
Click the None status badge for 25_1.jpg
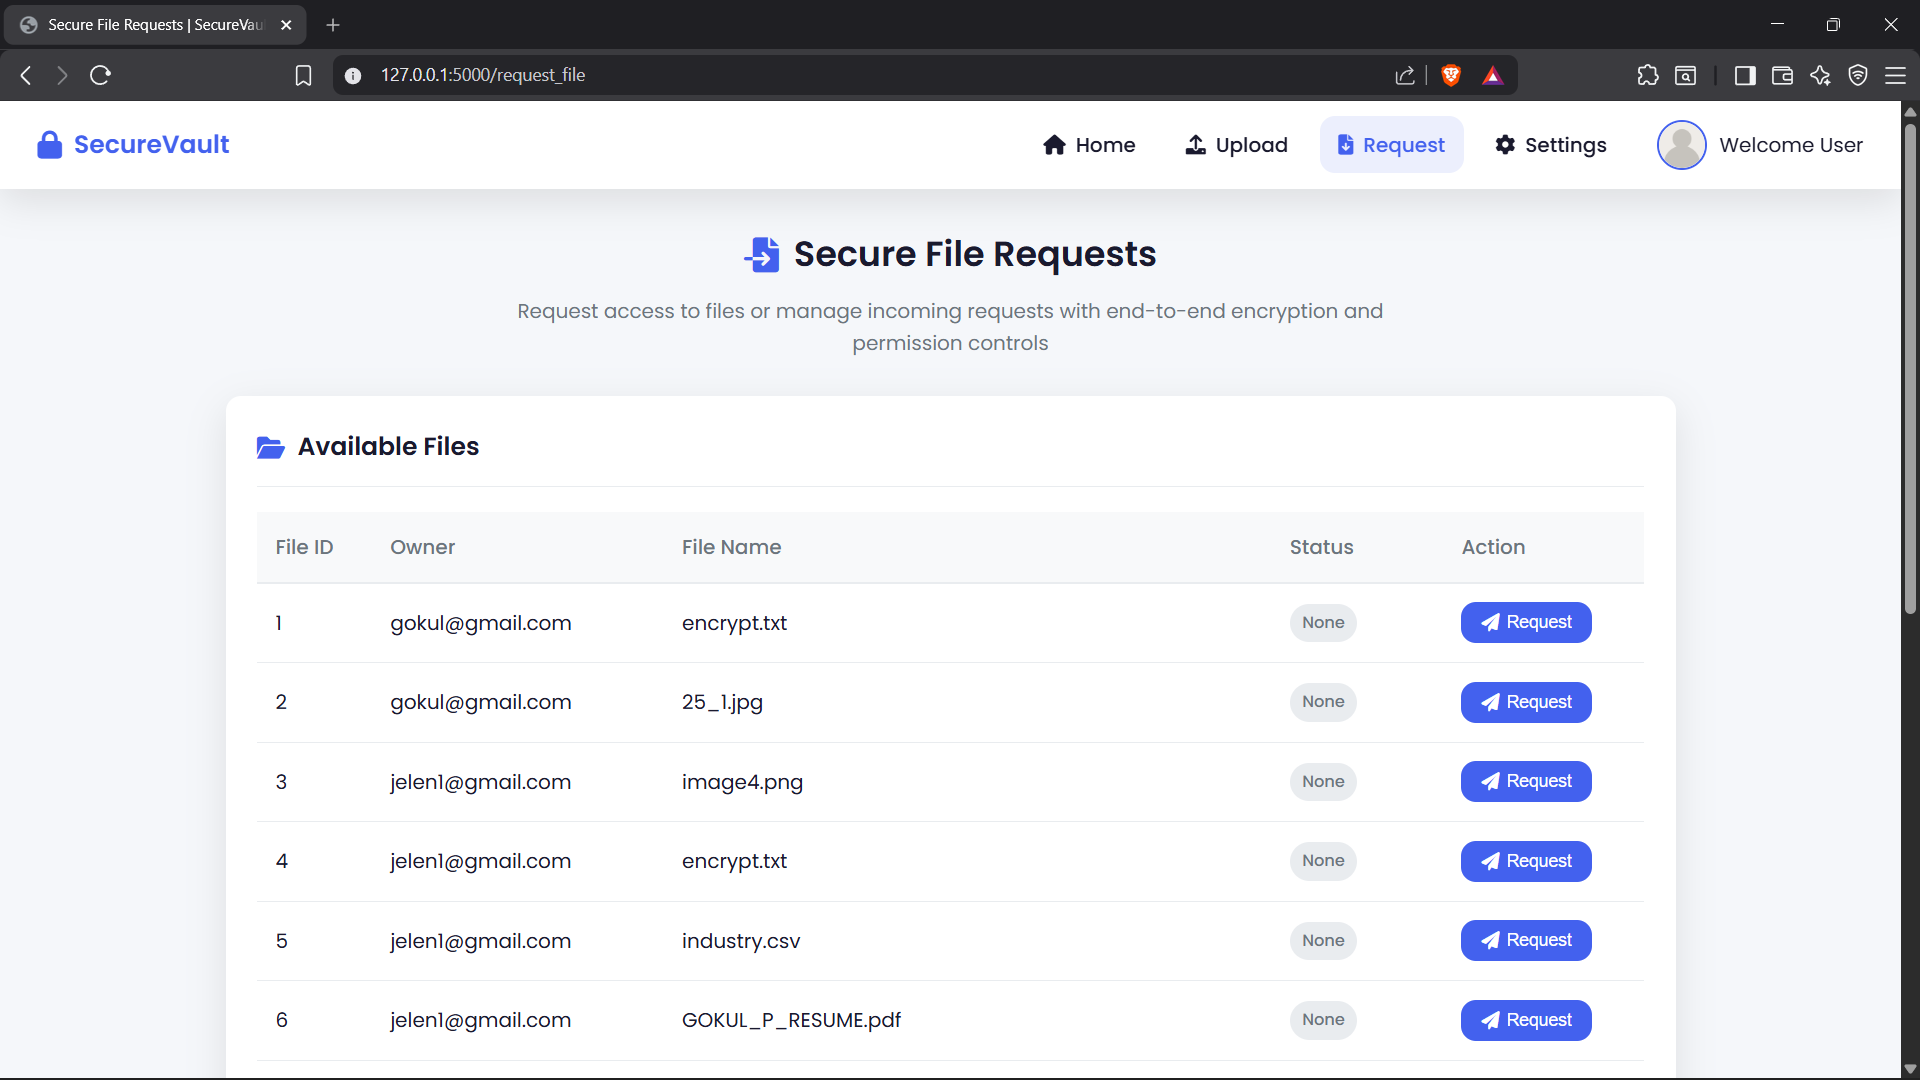1322,702
